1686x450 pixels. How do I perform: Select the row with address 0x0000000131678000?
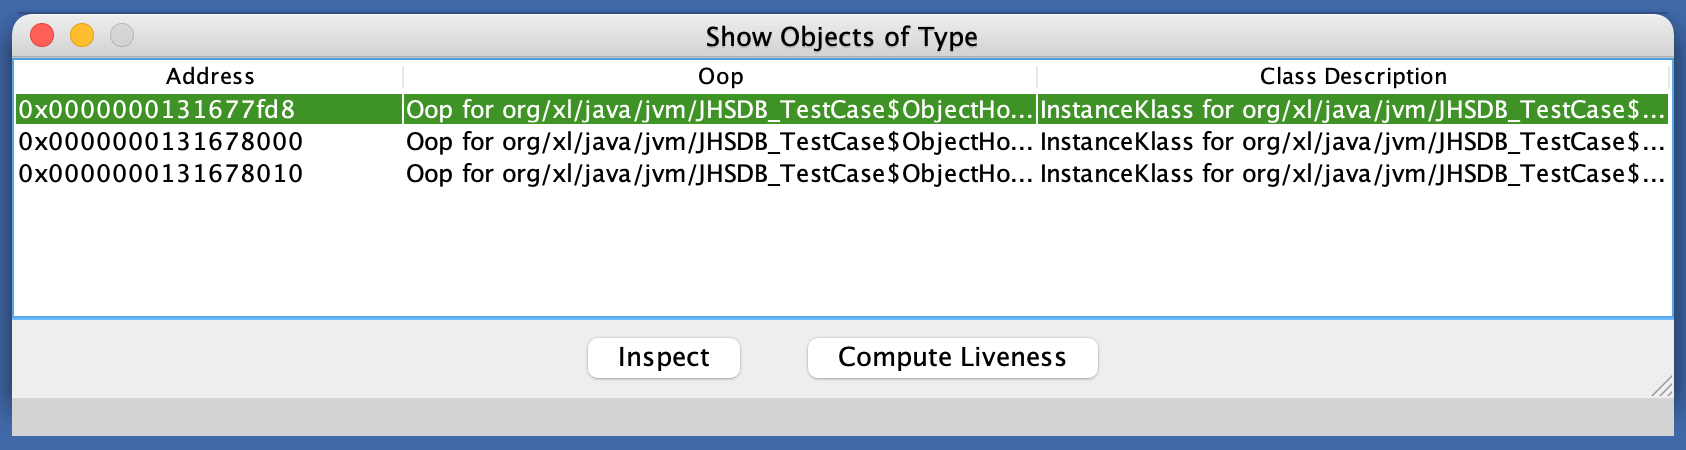point(161,142)
